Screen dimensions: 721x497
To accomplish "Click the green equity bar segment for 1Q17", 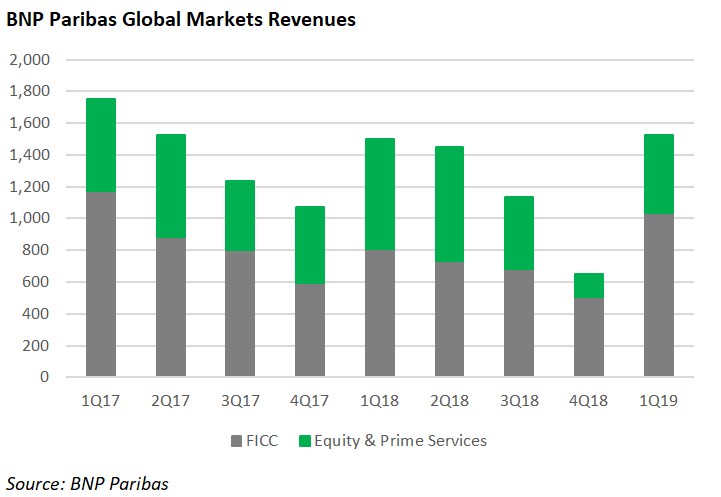I will click(x=101, y=145).
